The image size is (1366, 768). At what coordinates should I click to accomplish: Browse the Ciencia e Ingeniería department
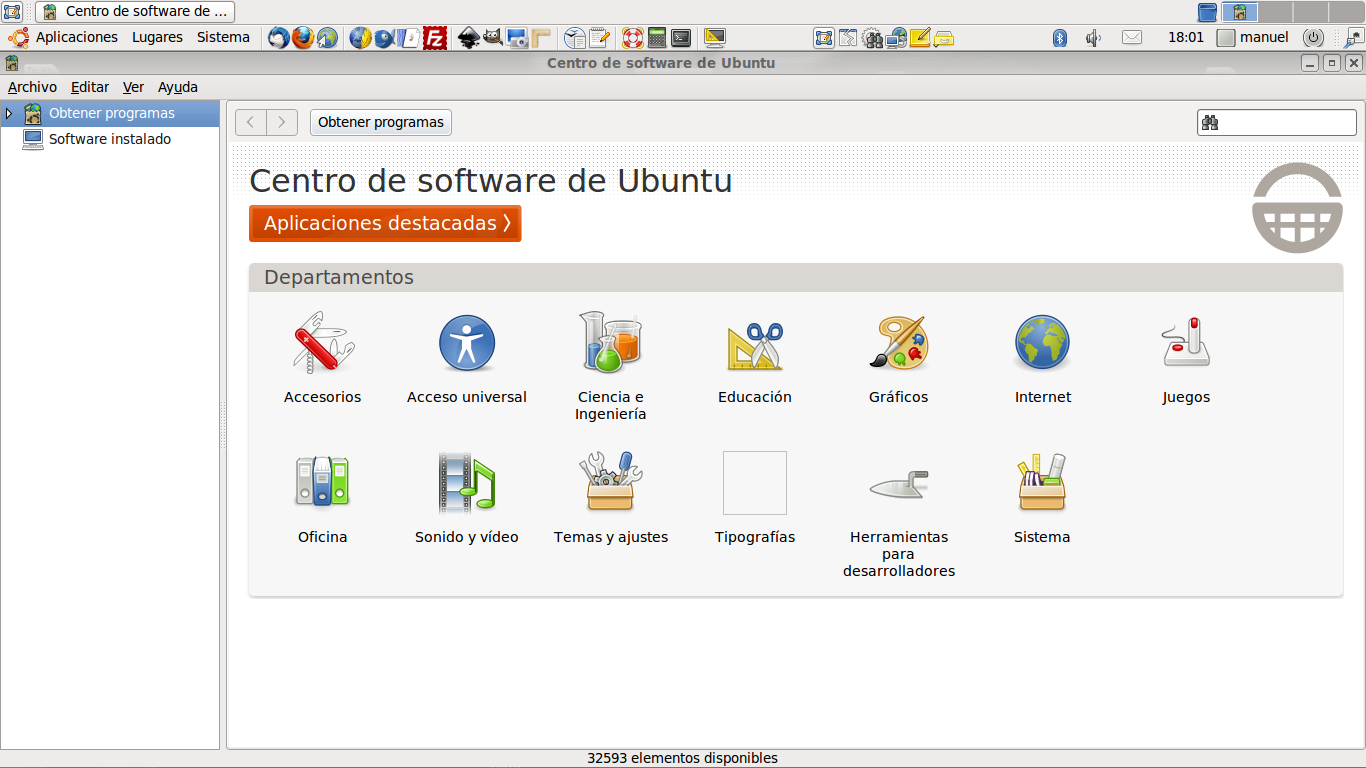click(610, 343)
